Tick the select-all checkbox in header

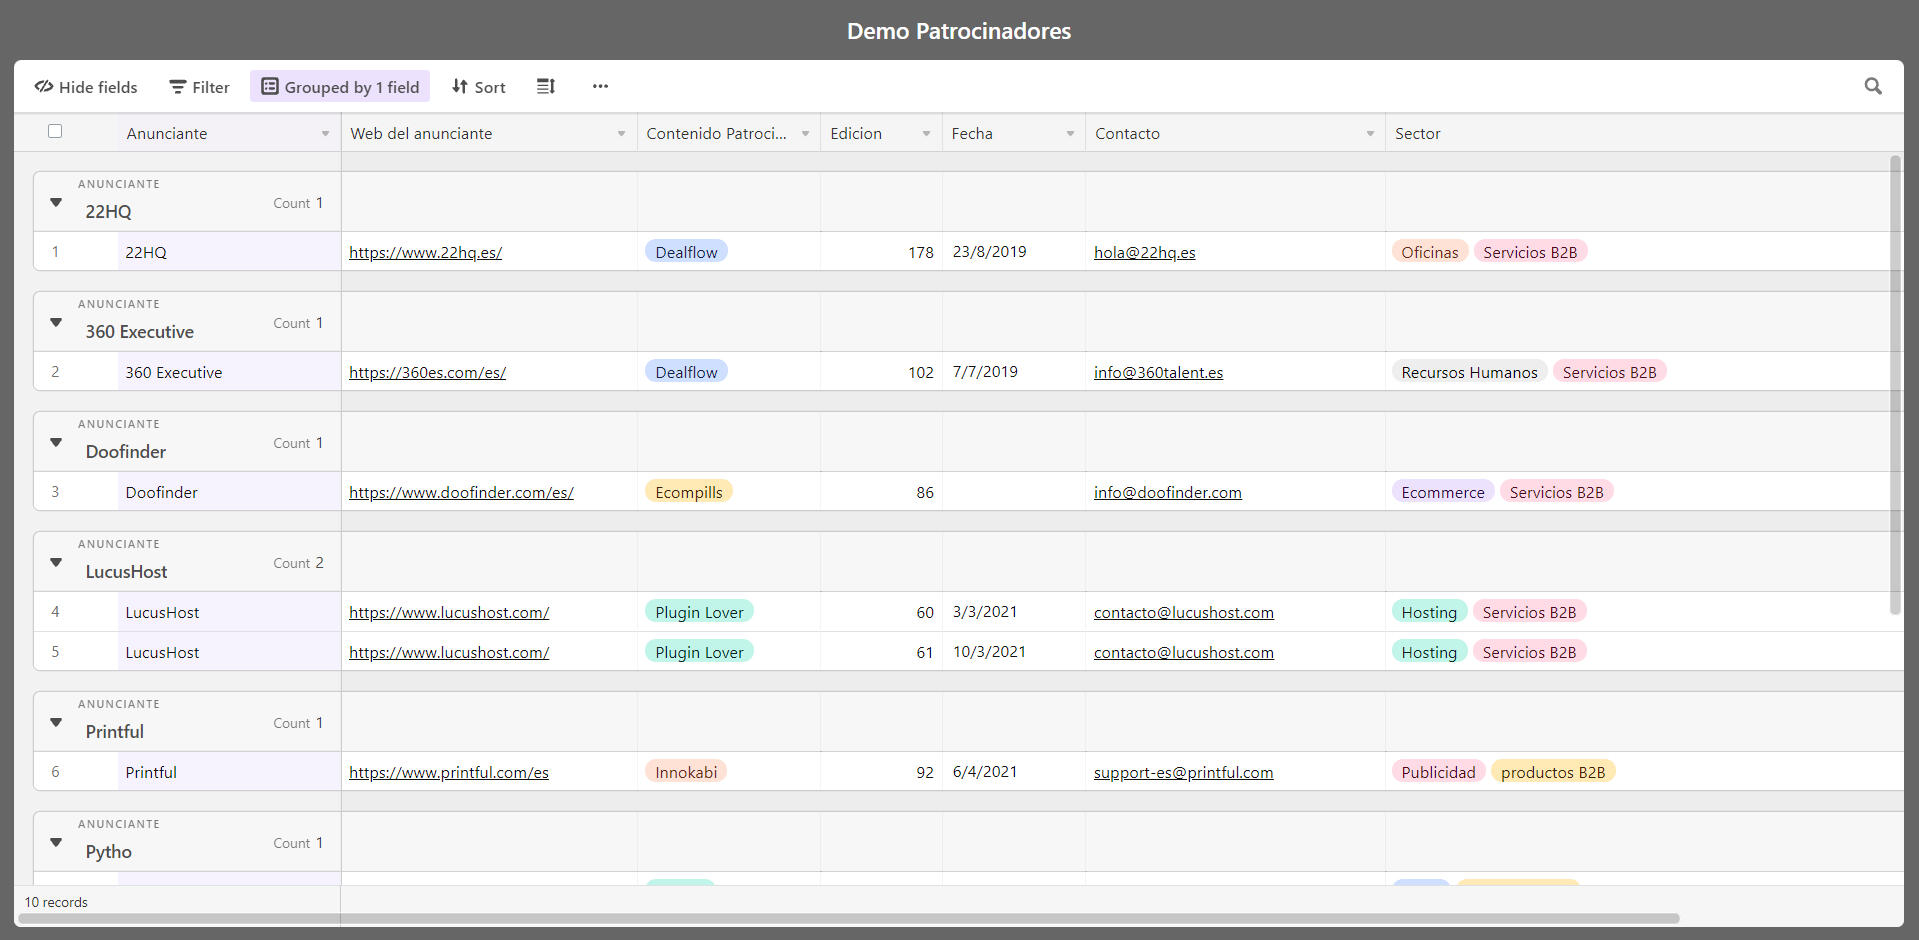[55, 131]
